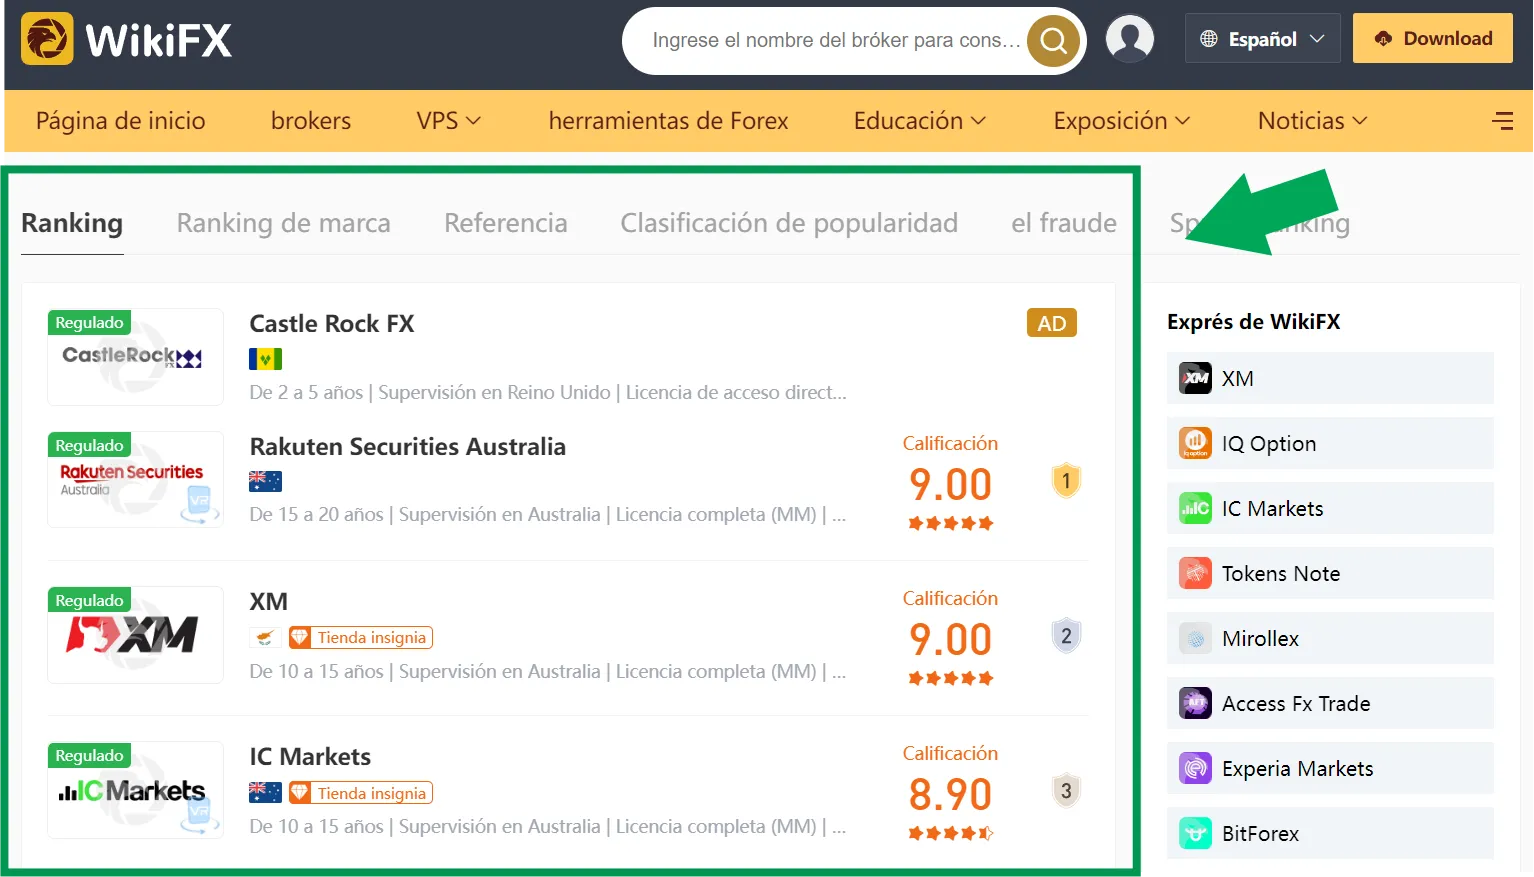Image resolution: width=1534 pixels, height=877 pixels.
Task: Click the IQ Option icon in sidebar
Action: click(1195, 443)
